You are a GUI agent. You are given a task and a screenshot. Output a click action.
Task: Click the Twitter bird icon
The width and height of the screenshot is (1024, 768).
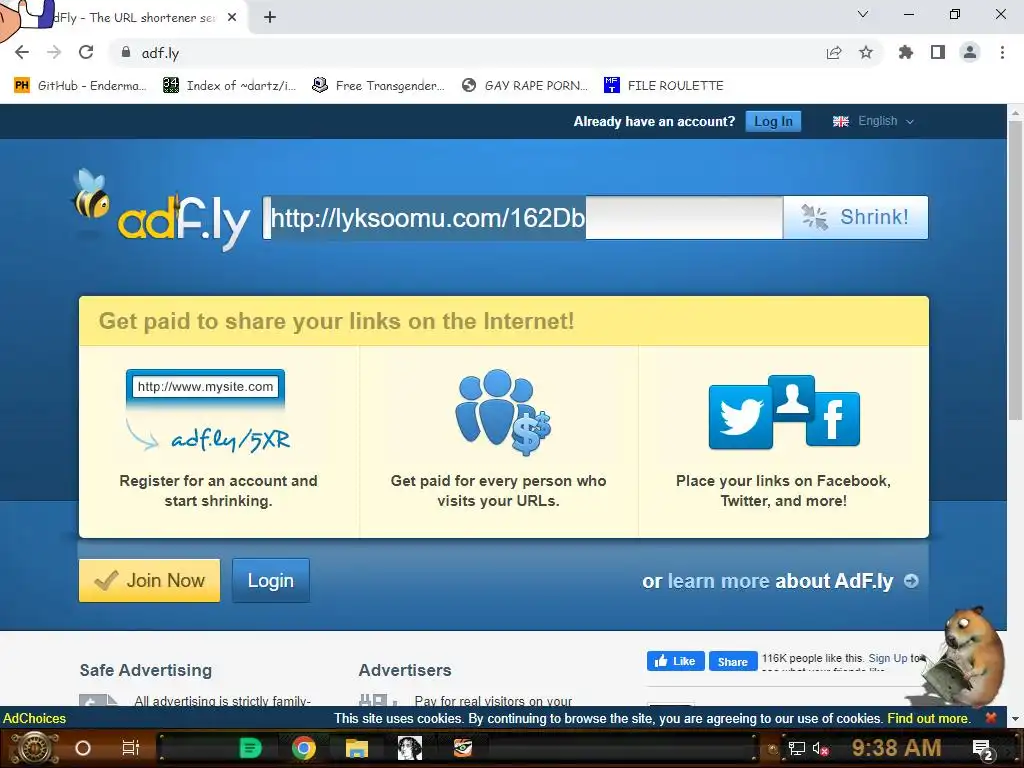point(741,417)
